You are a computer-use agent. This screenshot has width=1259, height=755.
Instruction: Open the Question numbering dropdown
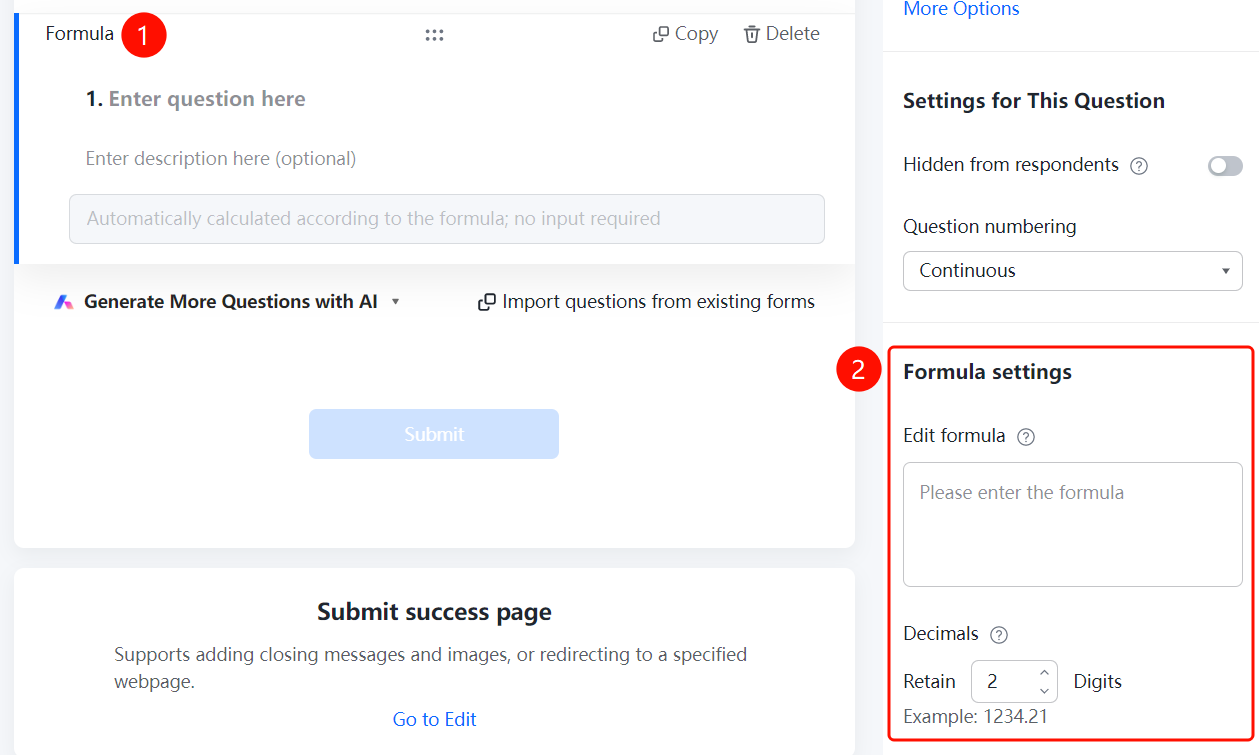click(x=1072, y=271)
